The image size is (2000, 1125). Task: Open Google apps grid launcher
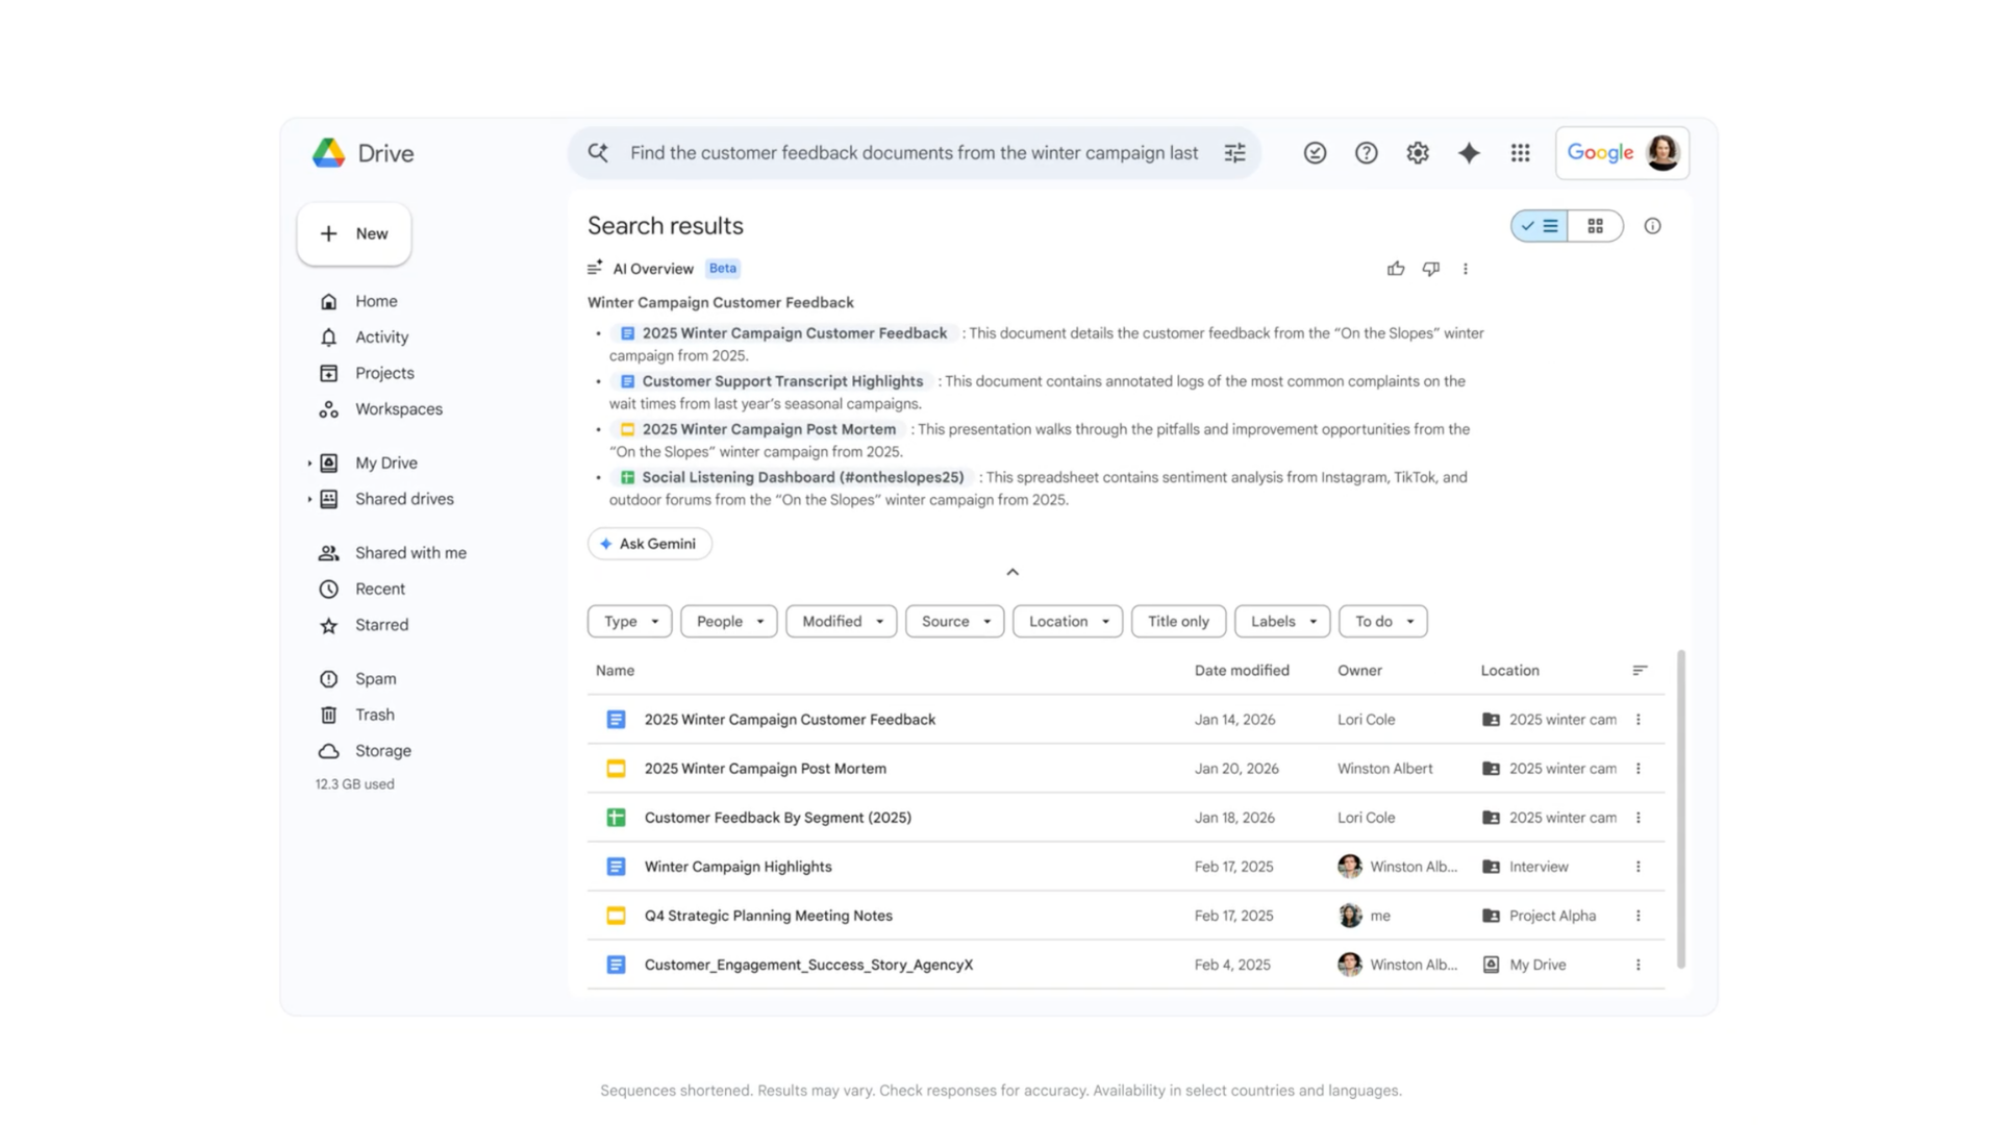point(1520,152)
